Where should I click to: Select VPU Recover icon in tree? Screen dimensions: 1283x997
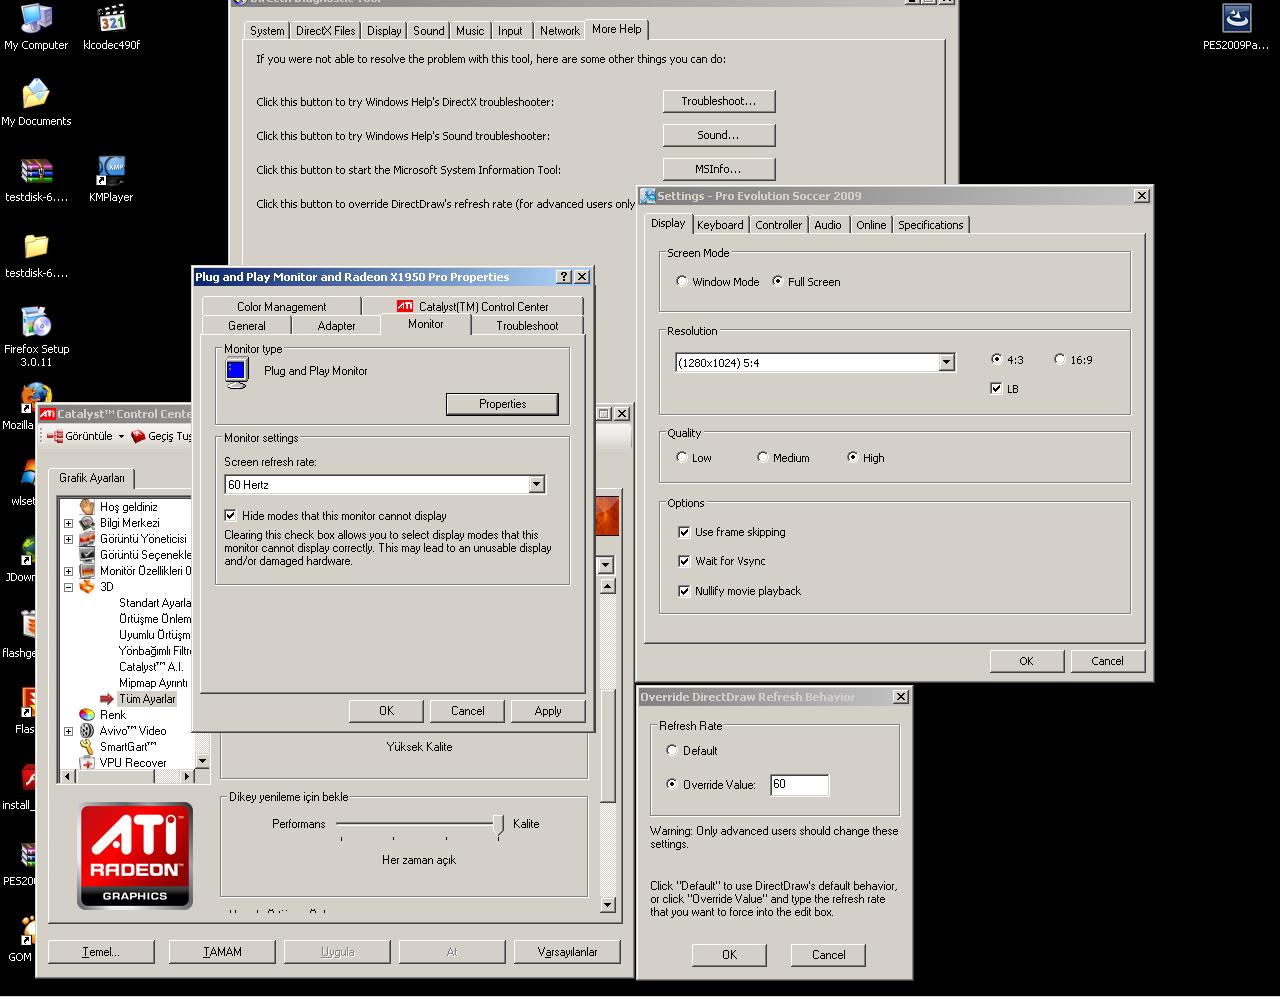pos(87,763)
